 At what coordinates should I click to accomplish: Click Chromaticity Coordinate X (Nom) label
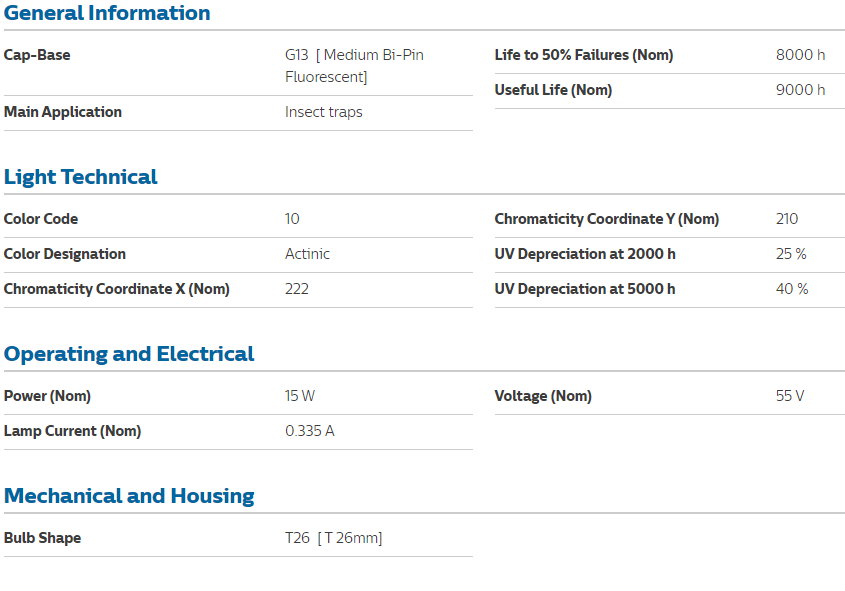coord(116,289)
